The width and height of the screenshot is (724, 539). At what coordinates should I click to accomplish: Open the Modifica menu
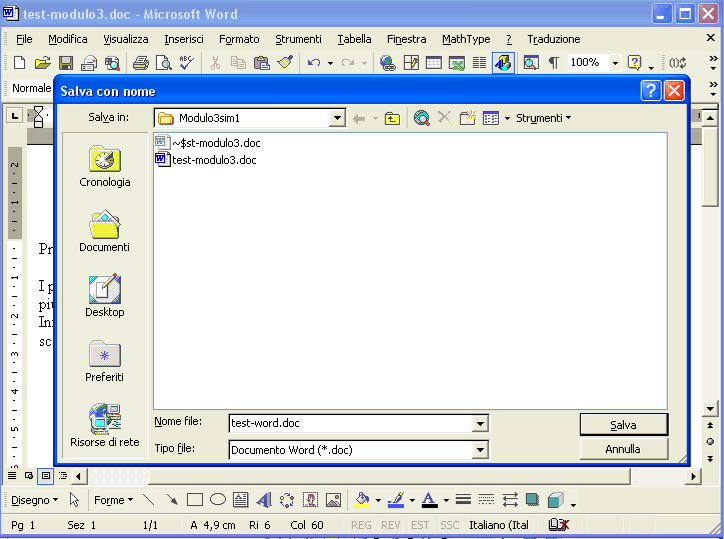point(68,39)
